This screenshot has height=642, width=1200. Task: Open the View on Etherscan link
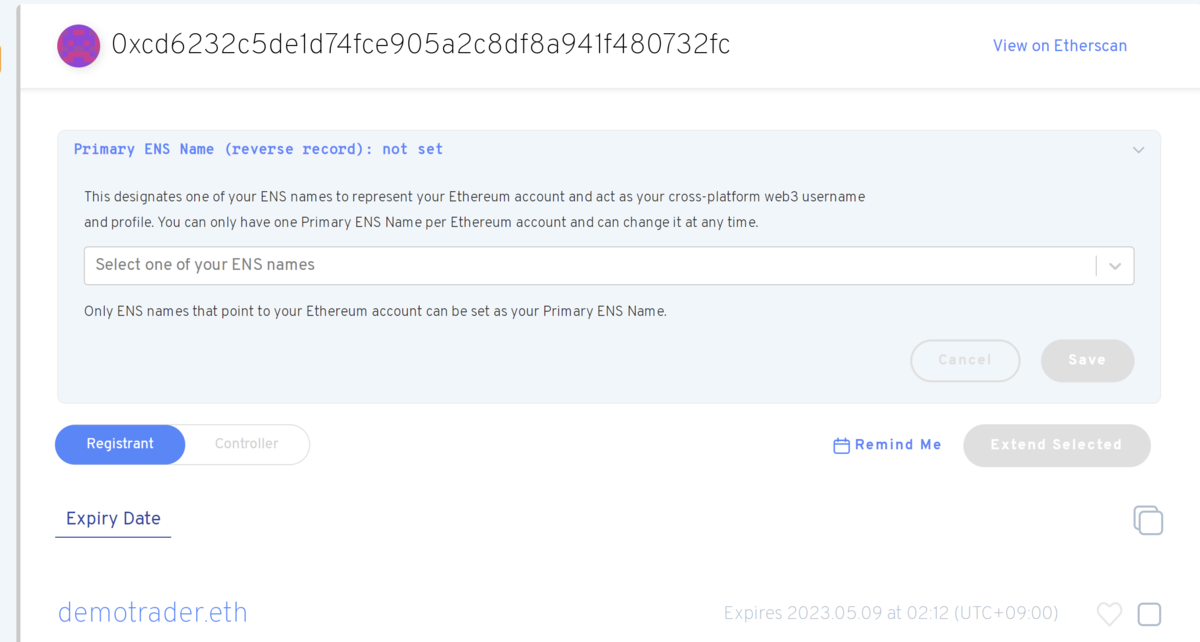1059,46
